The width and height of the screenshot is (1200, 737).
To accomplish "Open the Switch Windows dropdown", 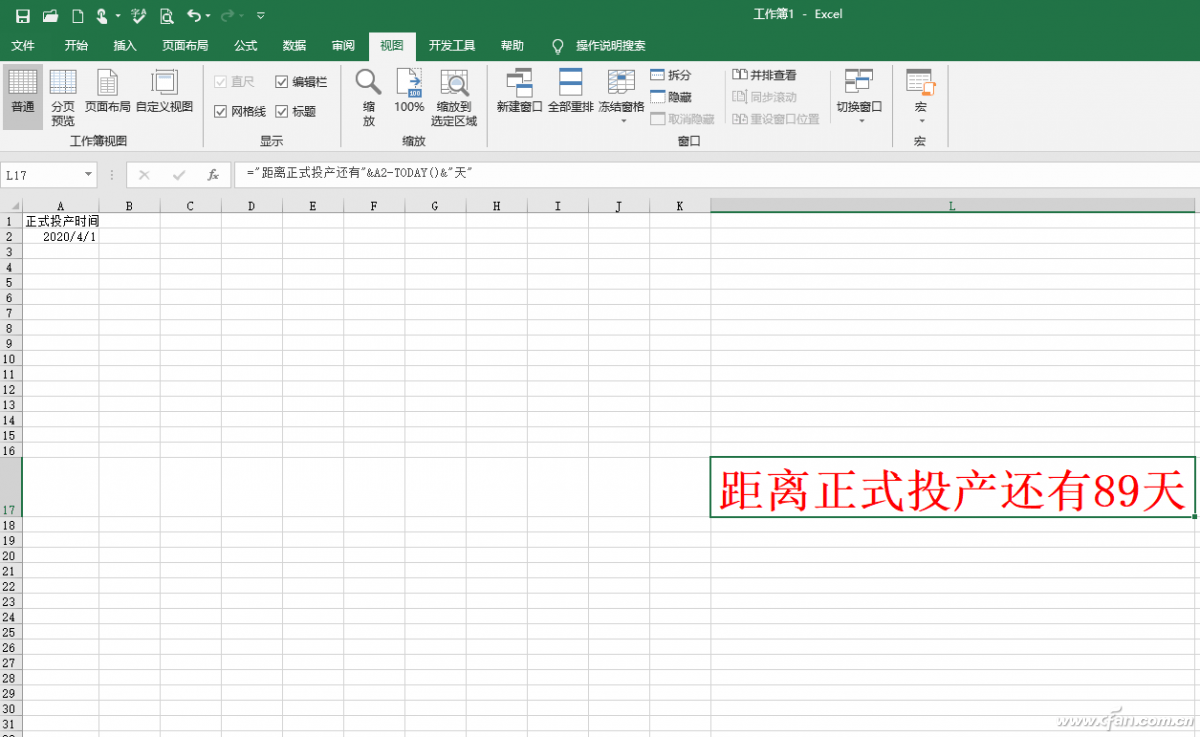I will [x=859, y=97].
